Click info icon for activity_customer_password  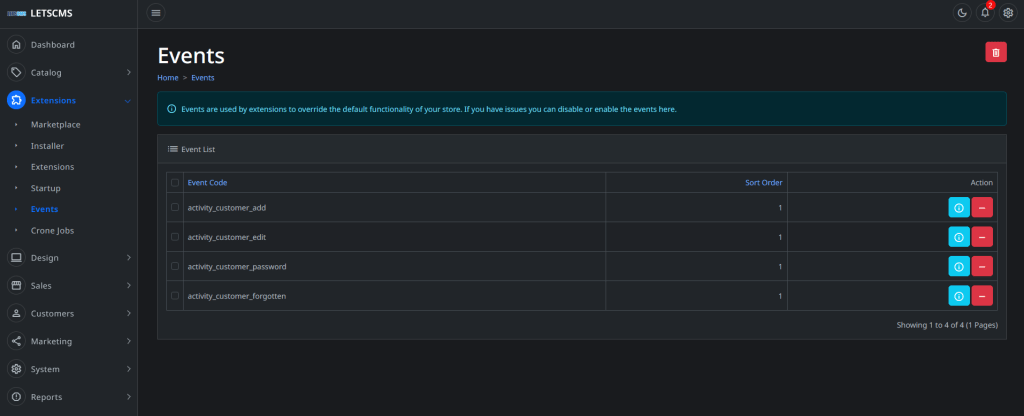click(958, 266)
